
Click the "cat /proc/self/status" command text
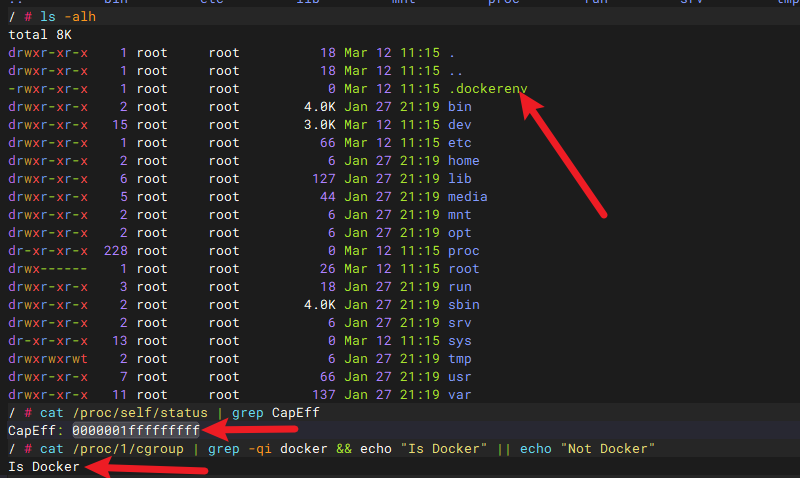[x=111, y=412]
